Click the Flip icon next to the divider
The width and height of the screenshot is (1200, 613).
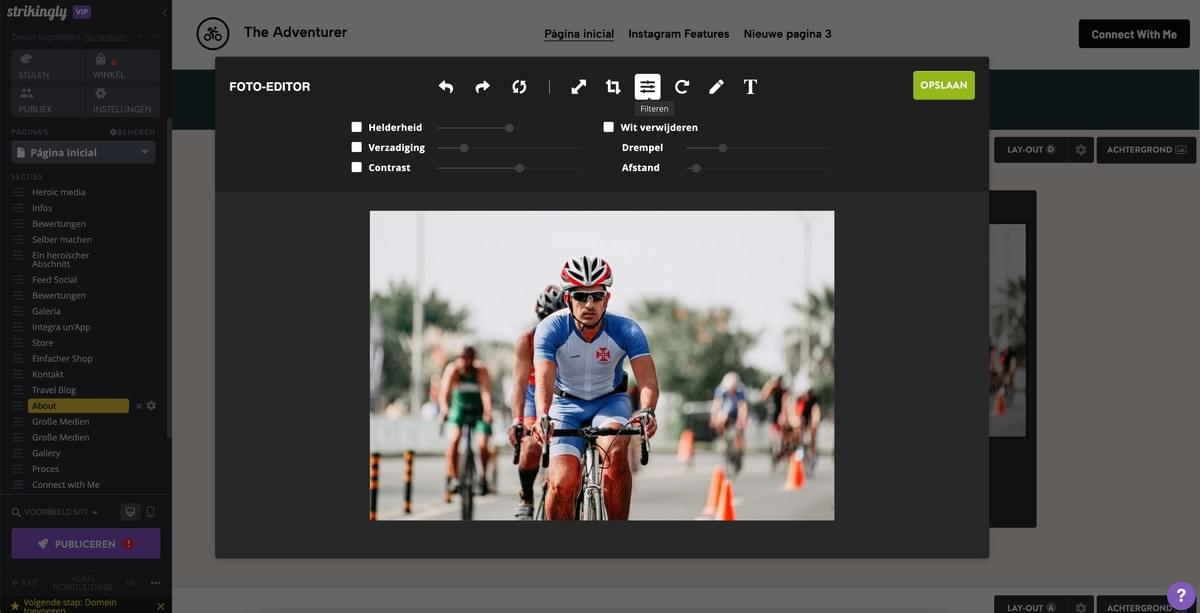(519, 86)
